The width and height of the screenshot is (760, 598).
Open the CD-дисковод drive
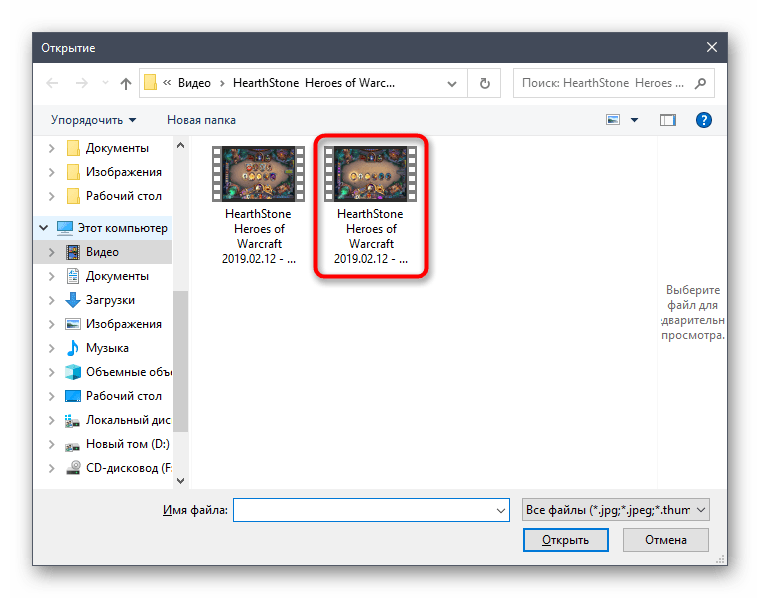[x=118, y=468]
